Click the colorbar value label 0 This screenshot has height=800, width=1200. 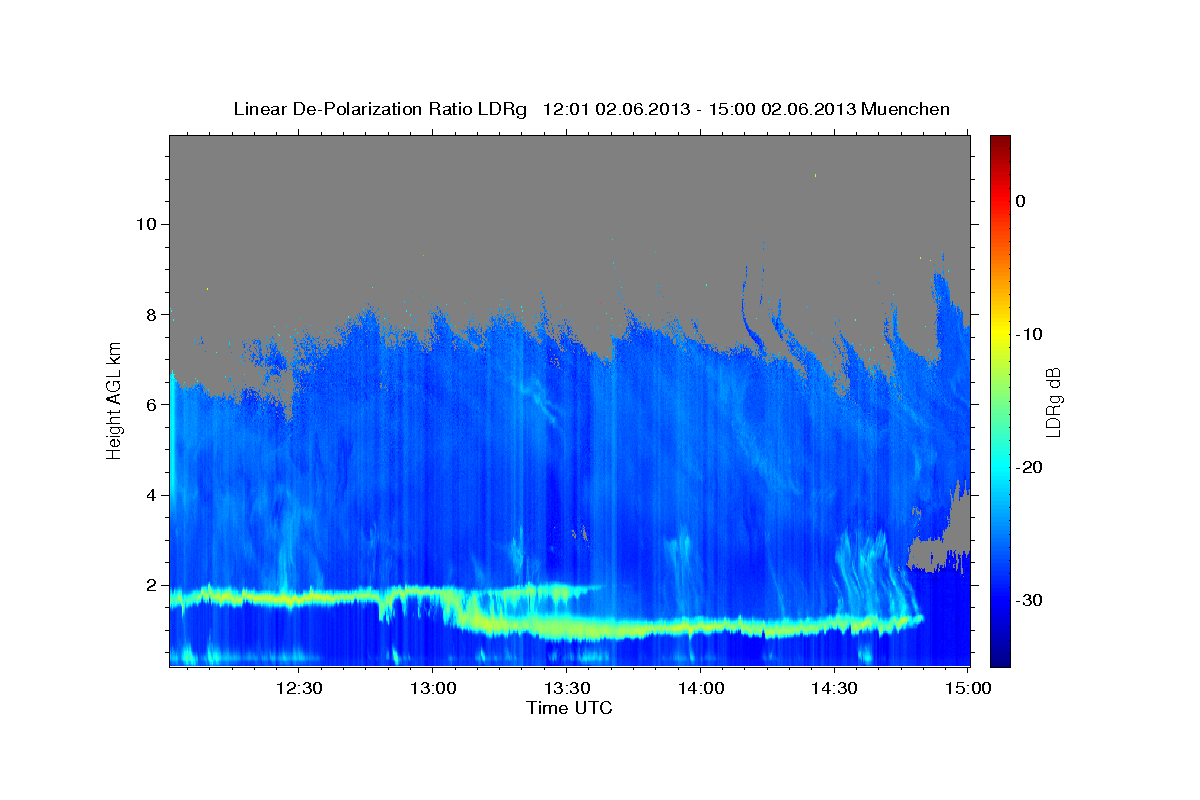[x=1020, y=201]
